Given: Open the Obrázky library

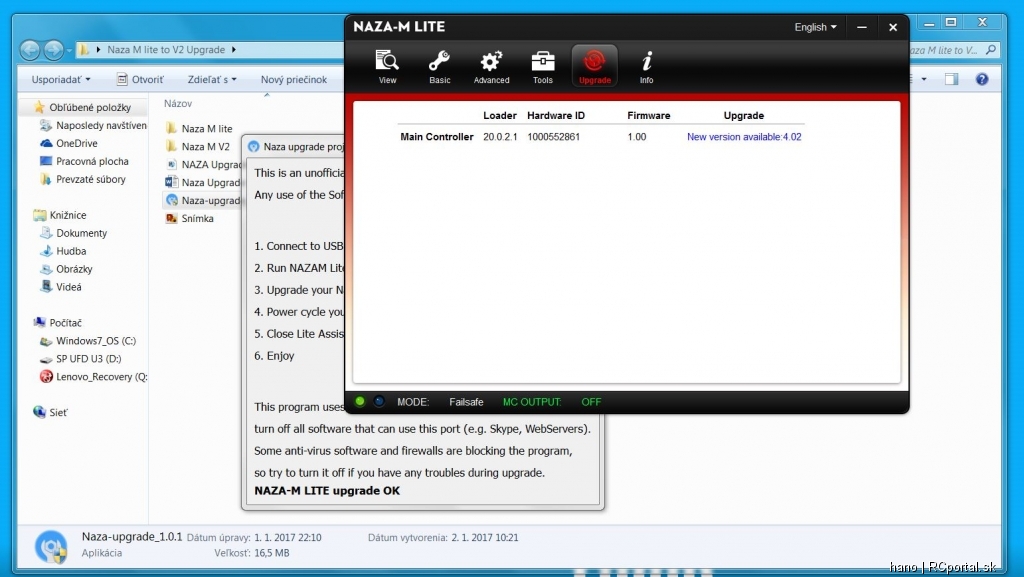Looking at the screenshot, I should point(66,269).
